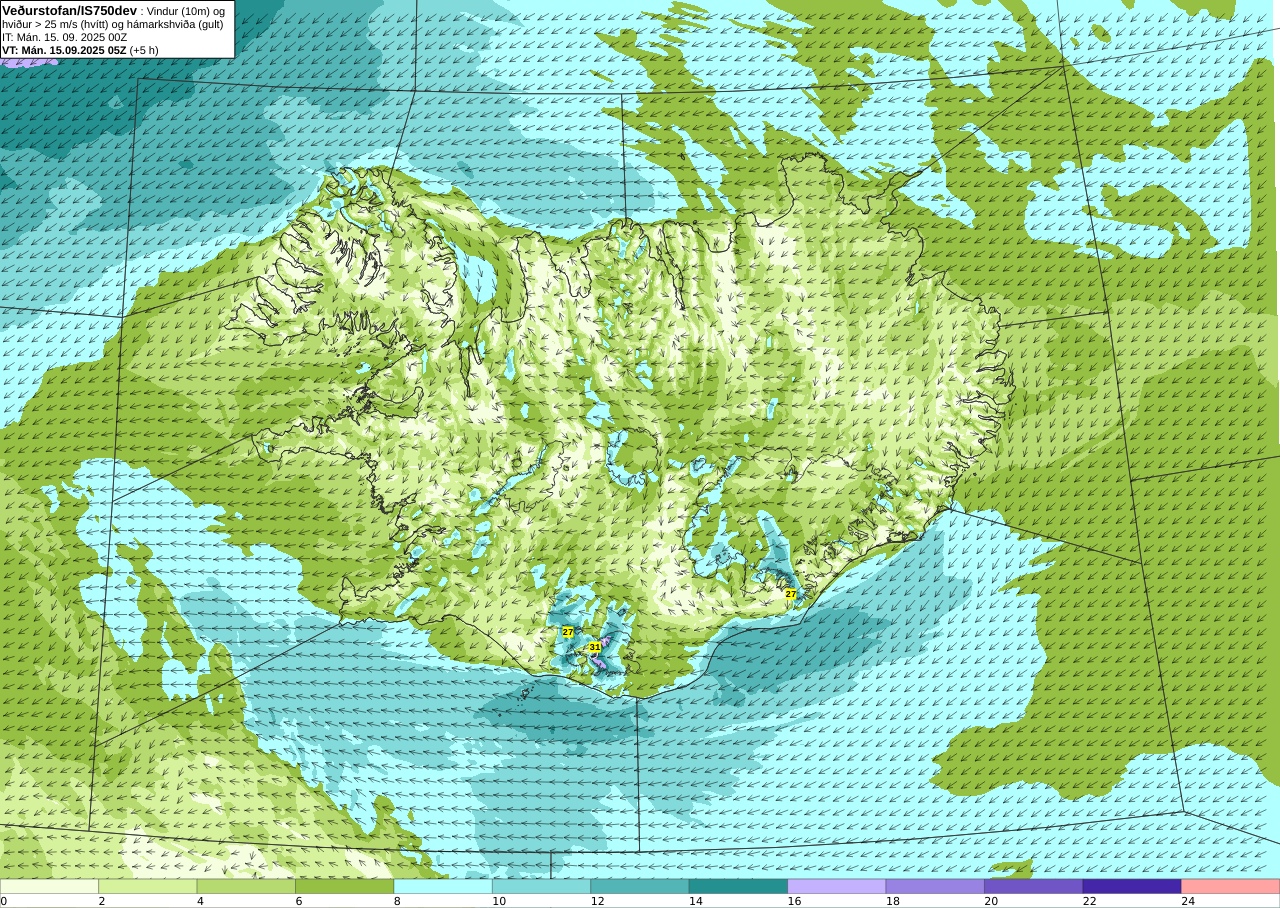Click the 27 gust marker beside the 31 marker

click(568, 632)
